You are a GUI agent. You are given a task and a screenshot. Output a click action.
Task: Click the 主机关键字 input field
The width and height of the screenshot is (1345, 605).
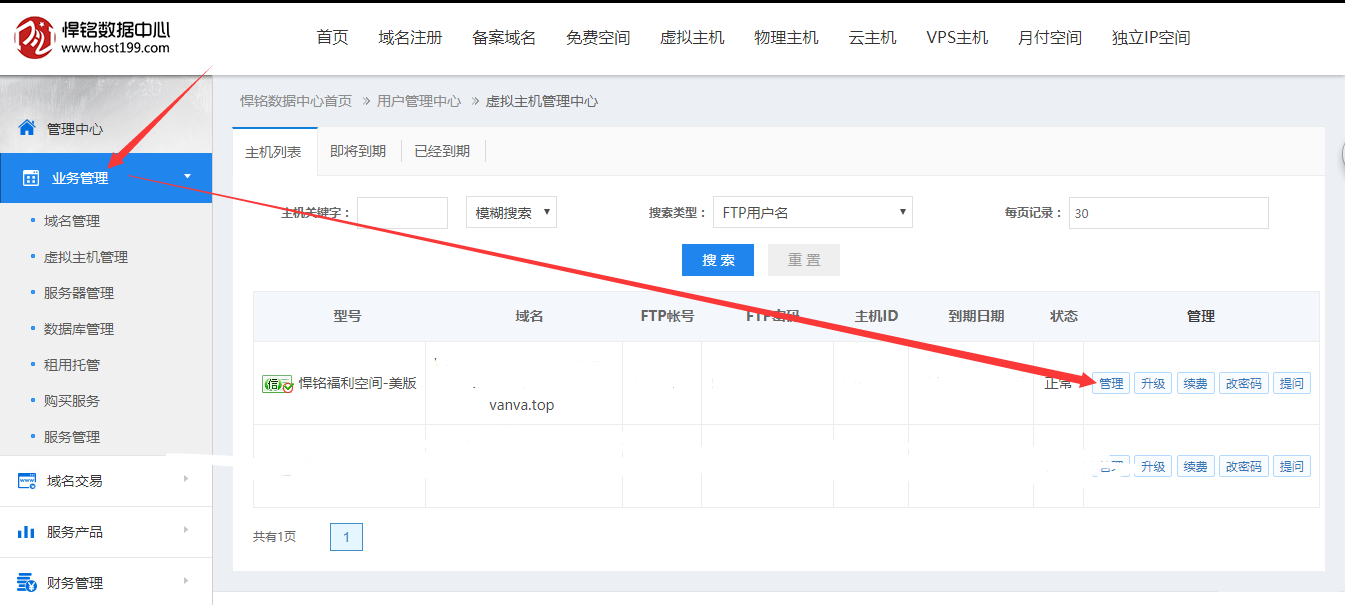[402, 213]
